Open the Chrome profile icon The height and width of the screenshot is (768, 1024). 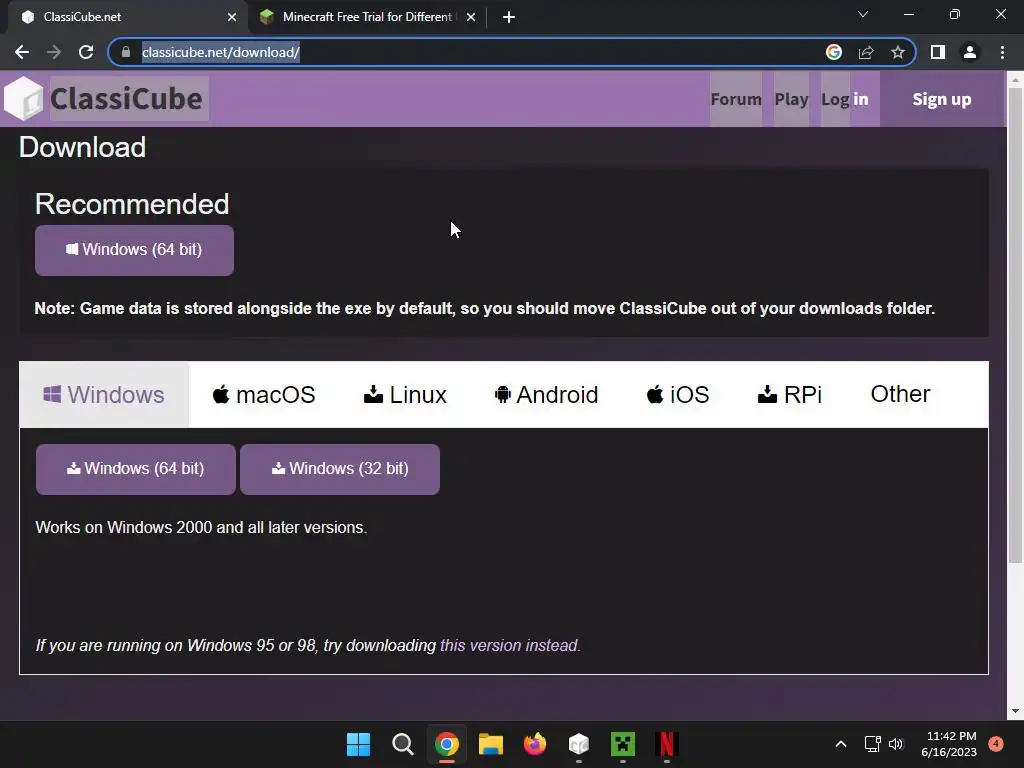tap(970, 52)
